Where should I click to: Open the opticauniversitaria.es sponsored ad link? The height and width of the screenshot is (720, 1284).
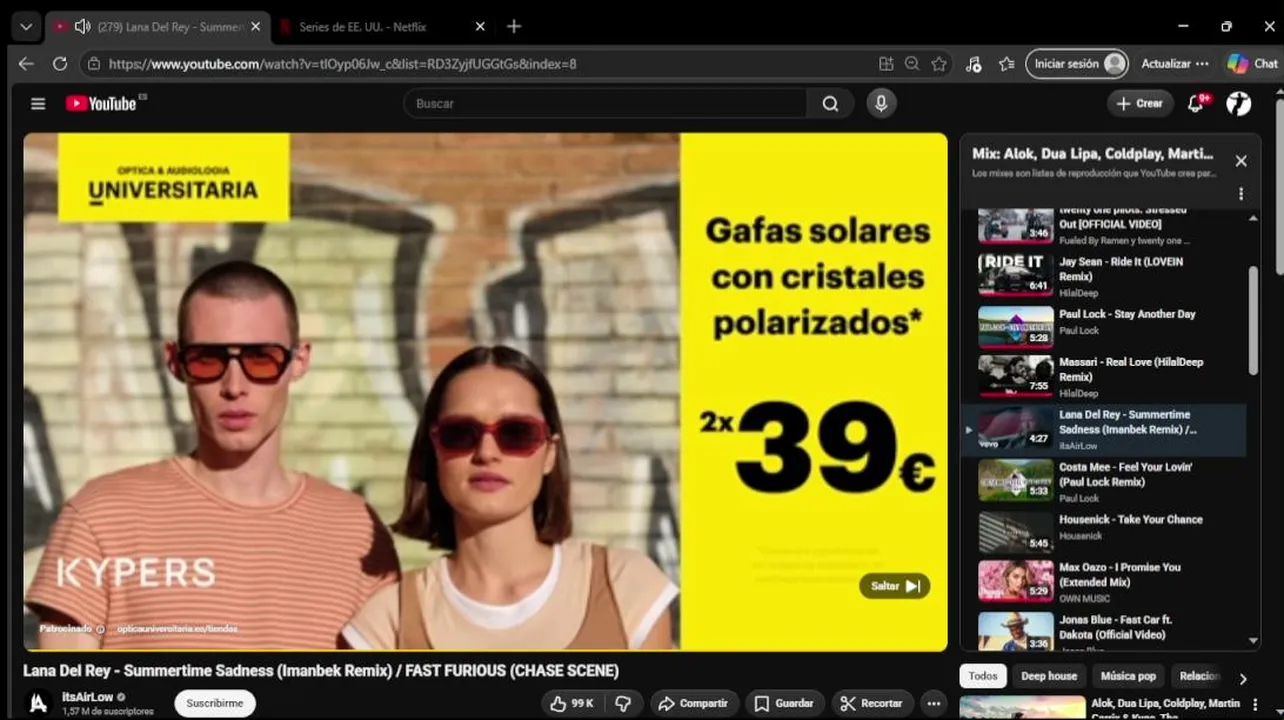[177, 629]
